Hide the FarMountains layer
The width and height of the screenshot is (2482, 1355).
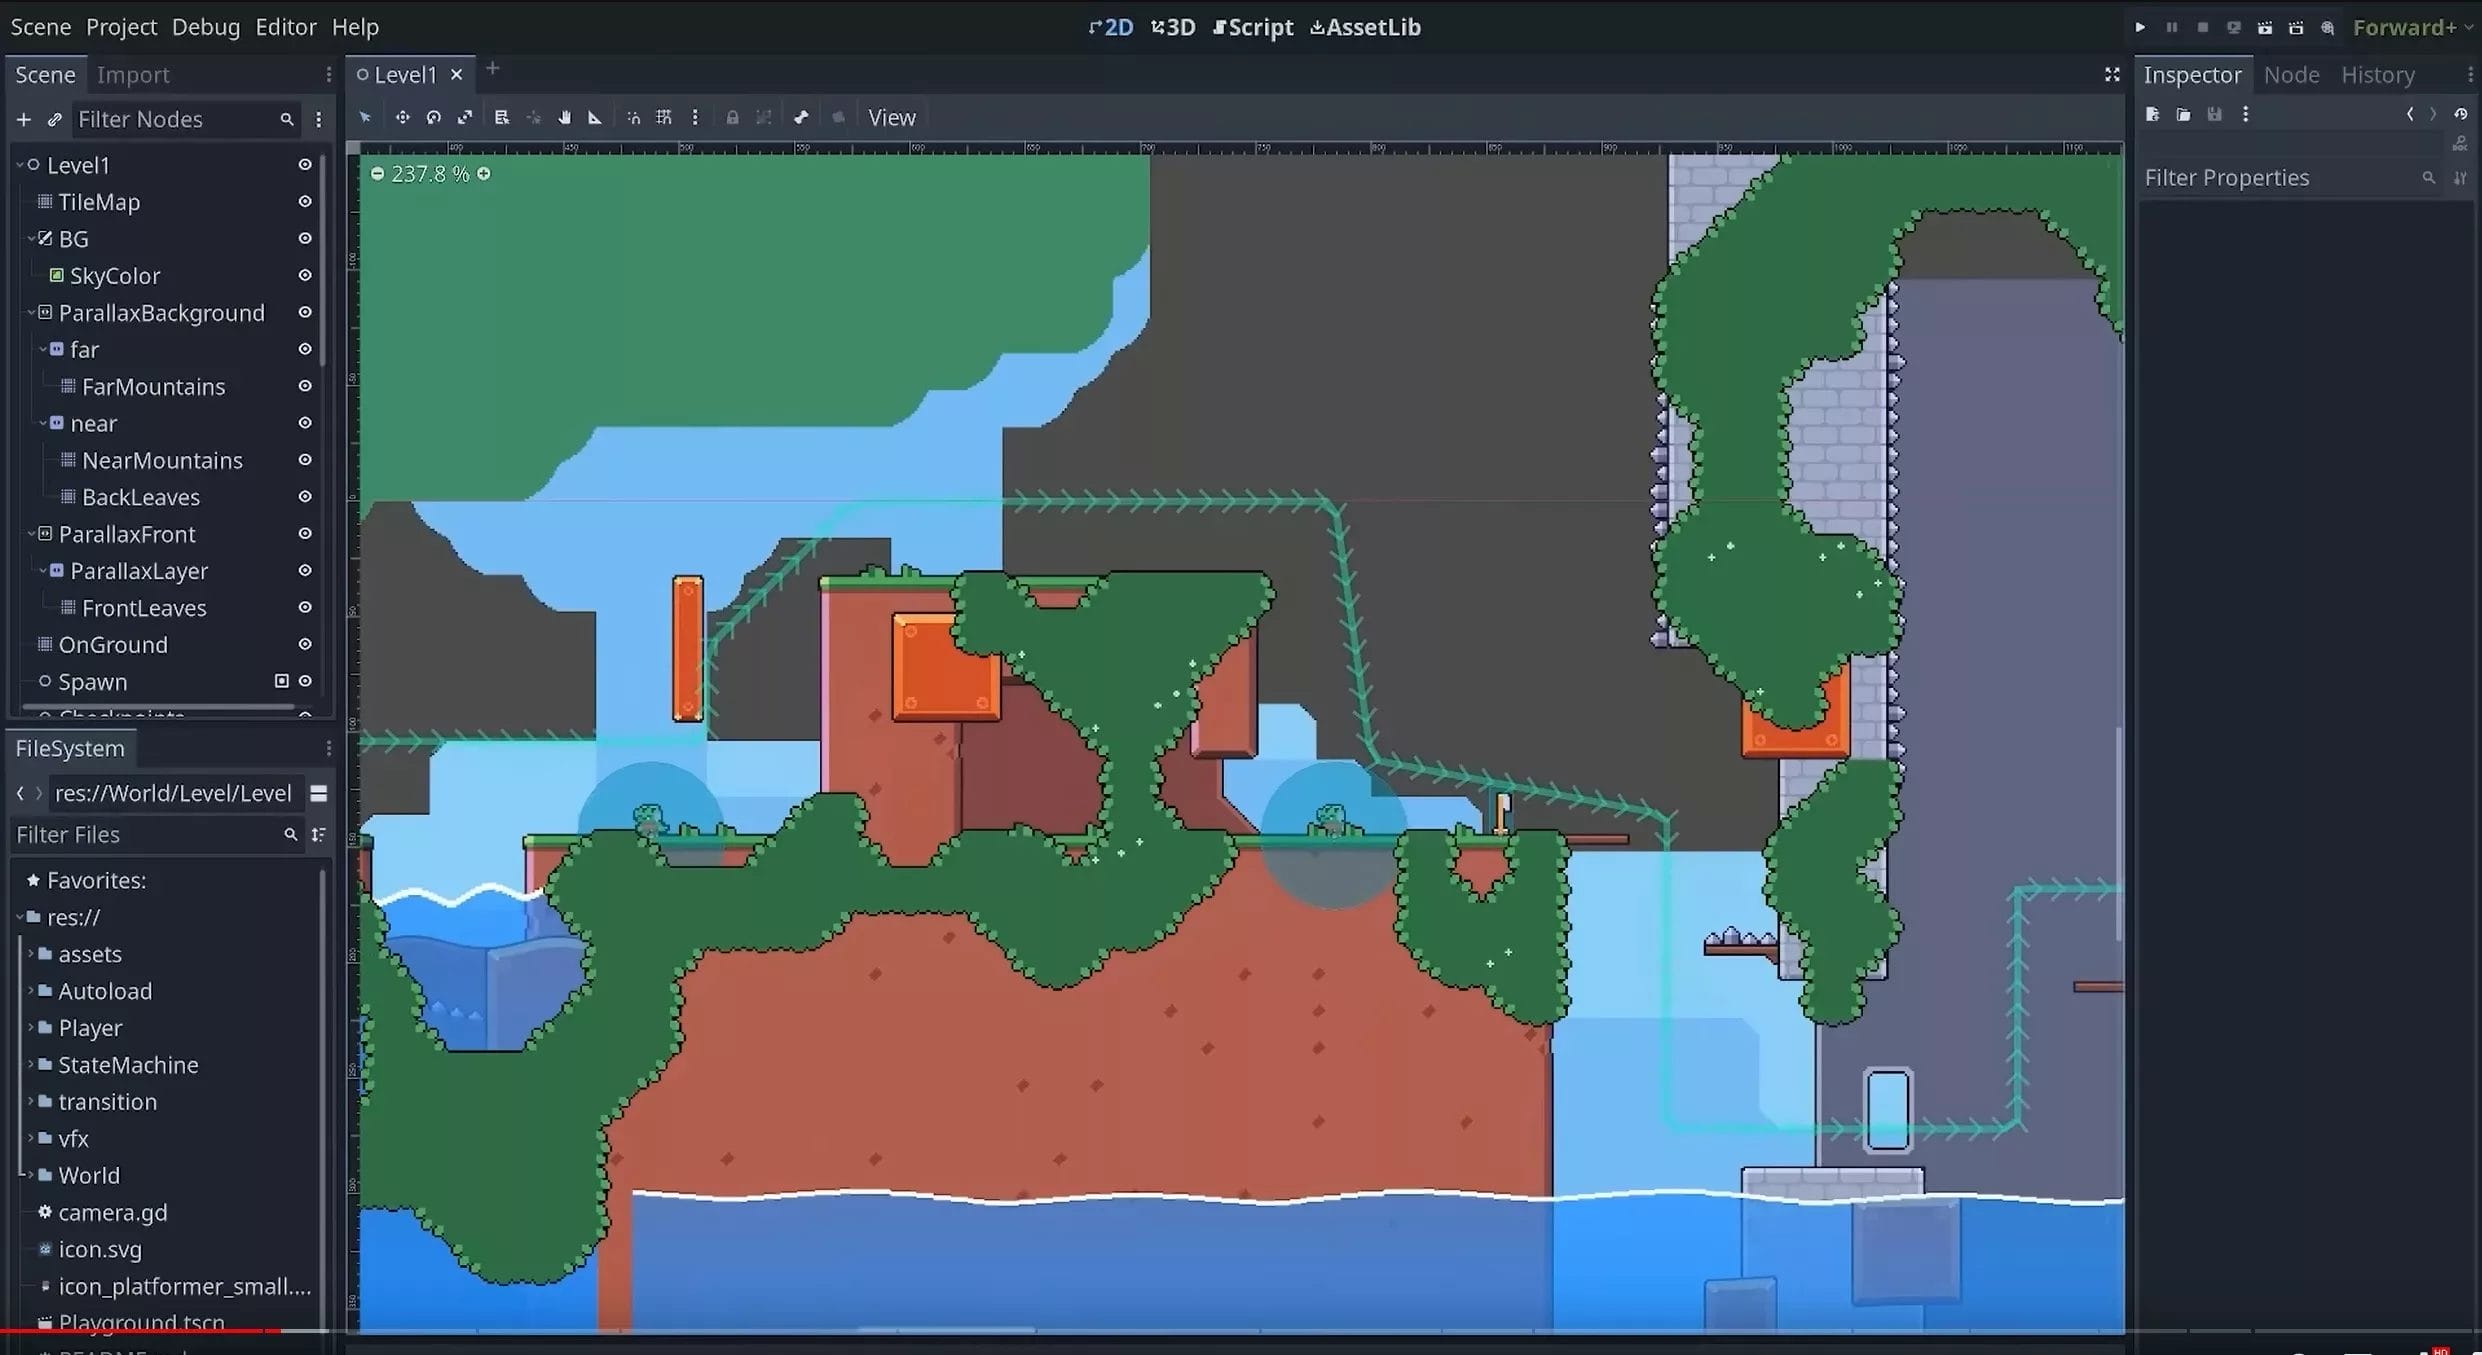[x=305, y=386]
